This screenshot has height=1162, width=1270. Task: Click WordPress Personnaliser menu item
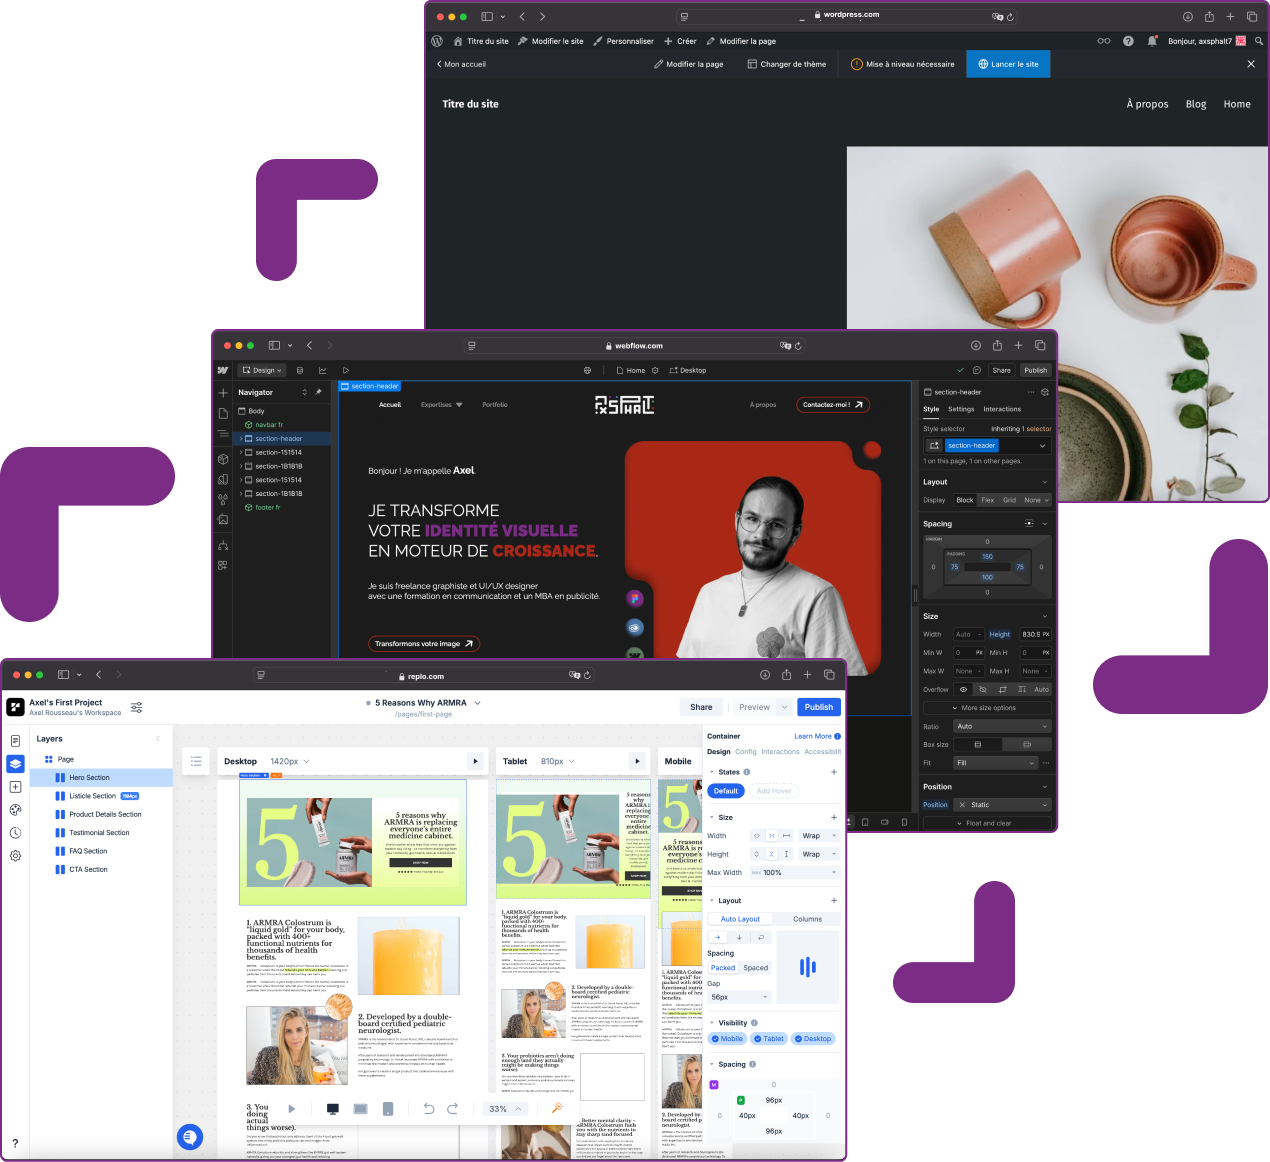[623, 41]
